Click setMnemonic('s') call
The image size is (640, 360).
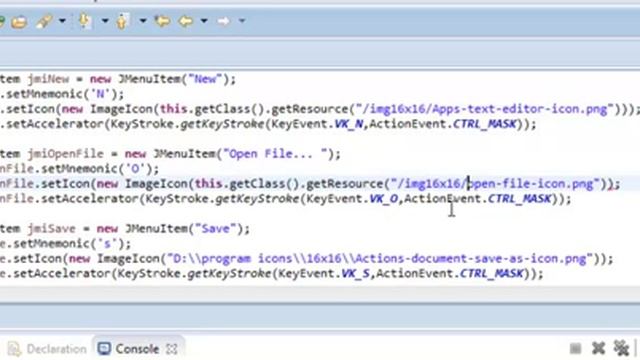(x=72, y=244)
